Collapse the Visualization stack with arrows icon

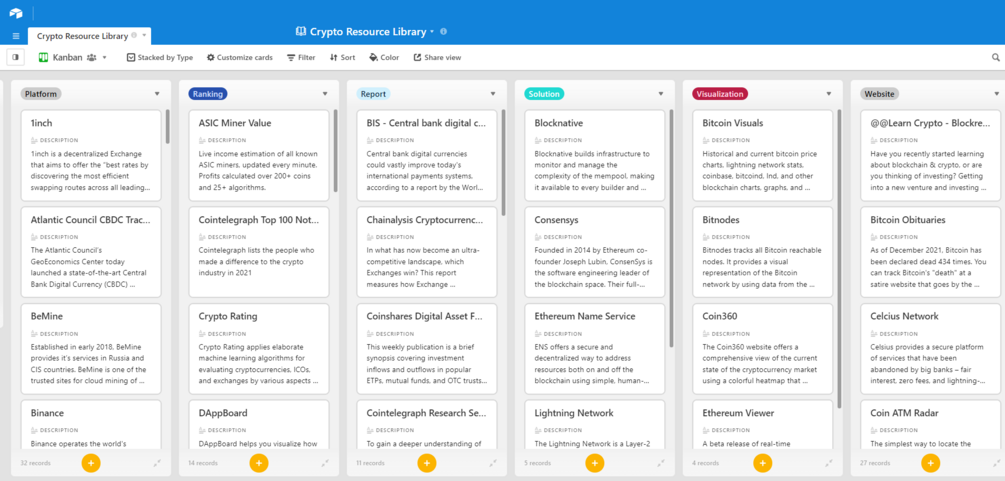(x=829, y=462)
